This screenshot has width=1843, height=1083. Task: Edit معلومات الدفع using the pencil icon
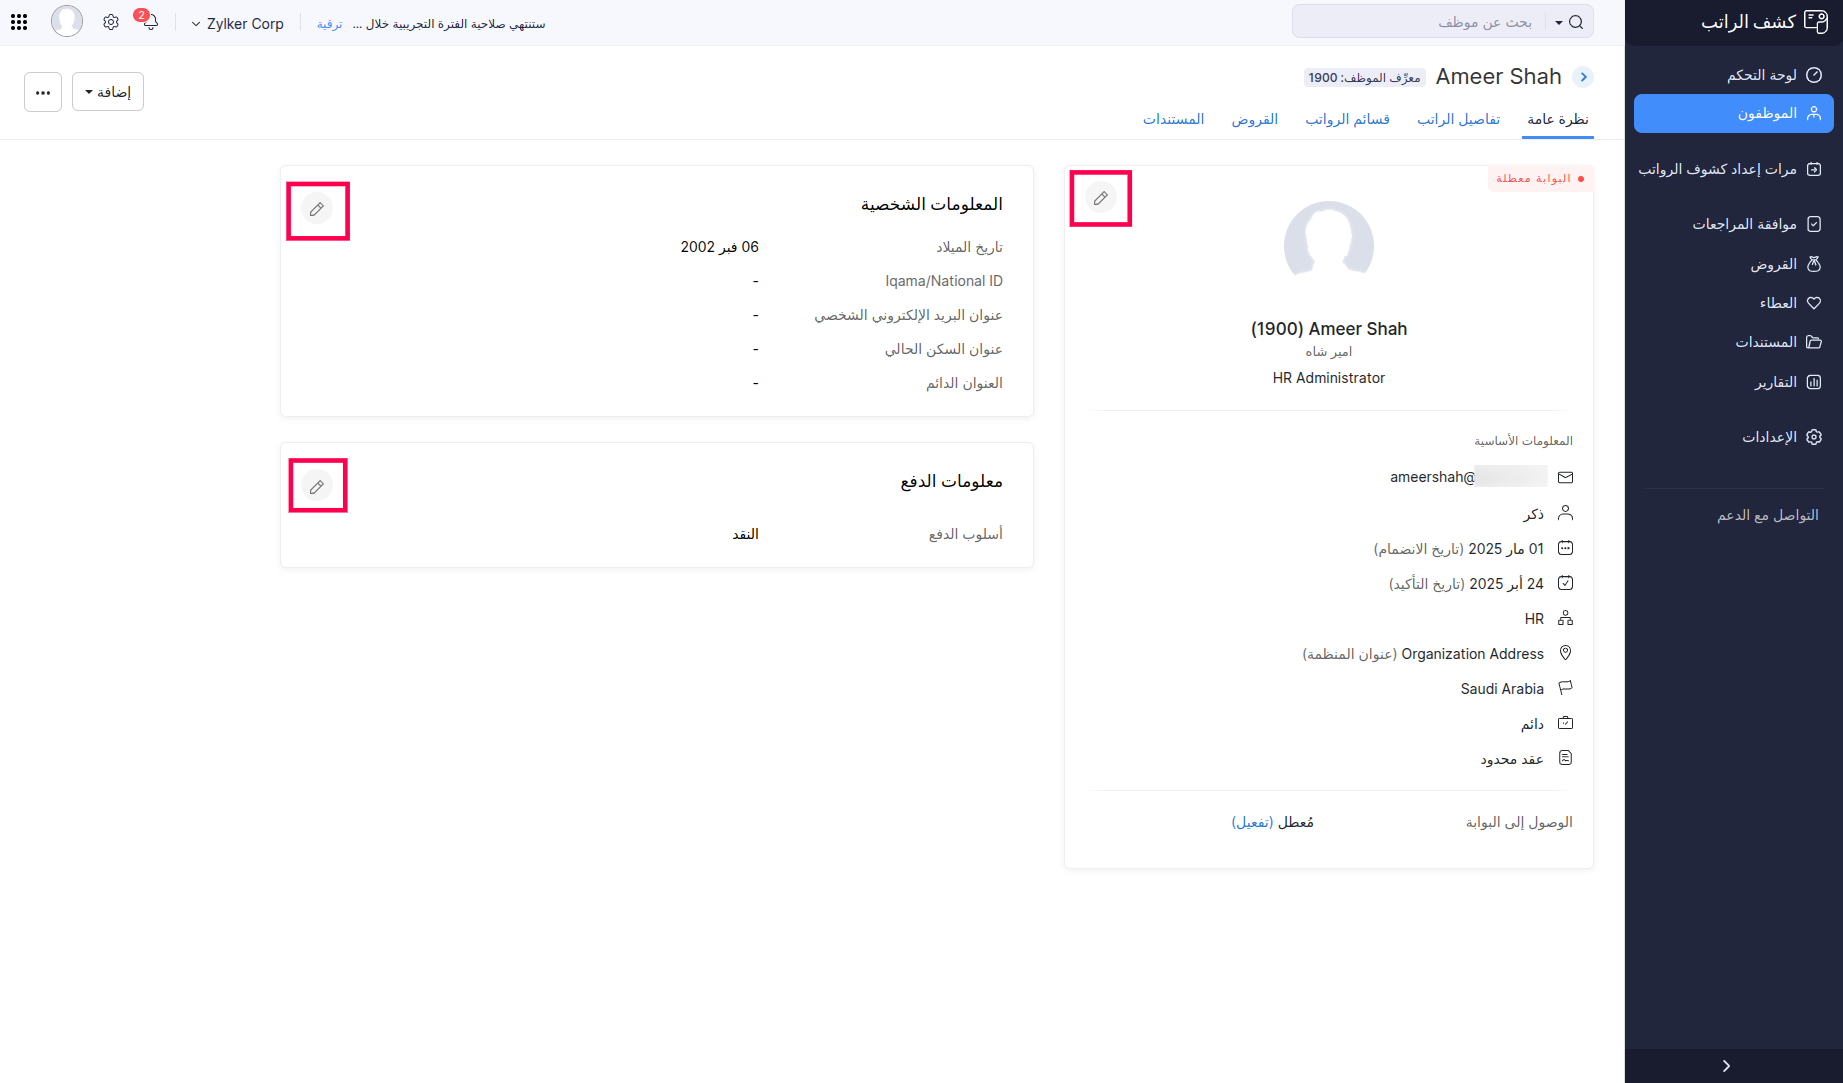click(x=317, y=485)
